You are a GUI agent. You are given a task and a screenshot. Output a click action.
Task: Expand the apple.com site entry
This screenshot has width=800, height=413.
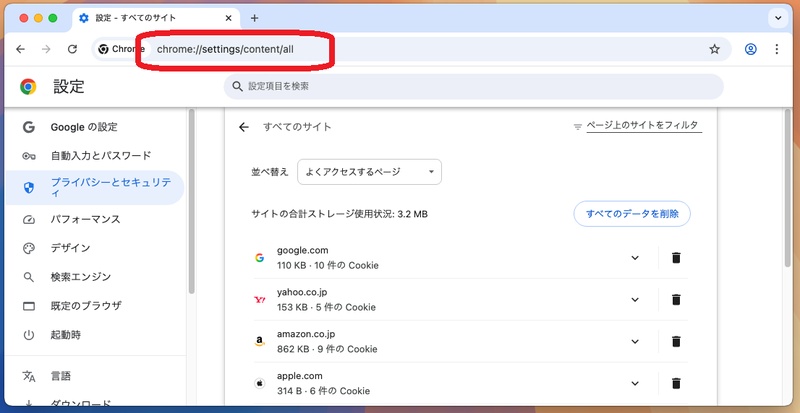(x=635, y=383)
